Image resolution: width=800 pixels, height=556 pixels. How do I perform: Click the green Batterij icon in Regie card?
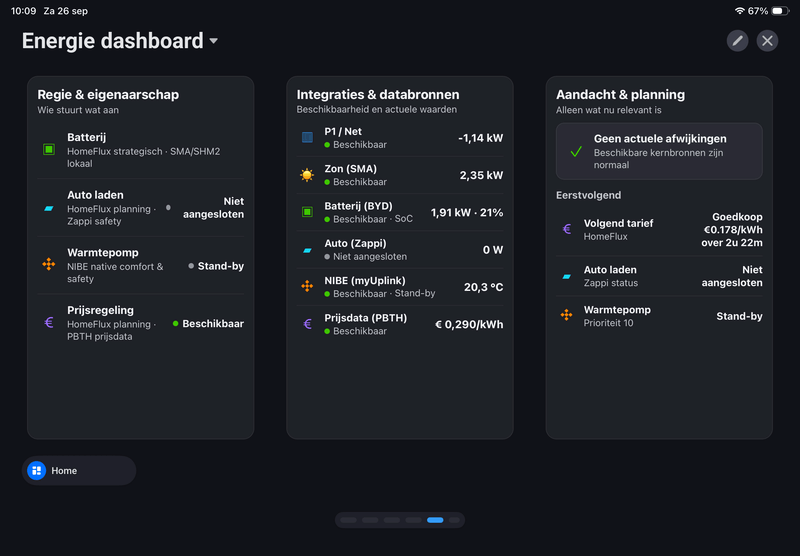pos(49,149)
